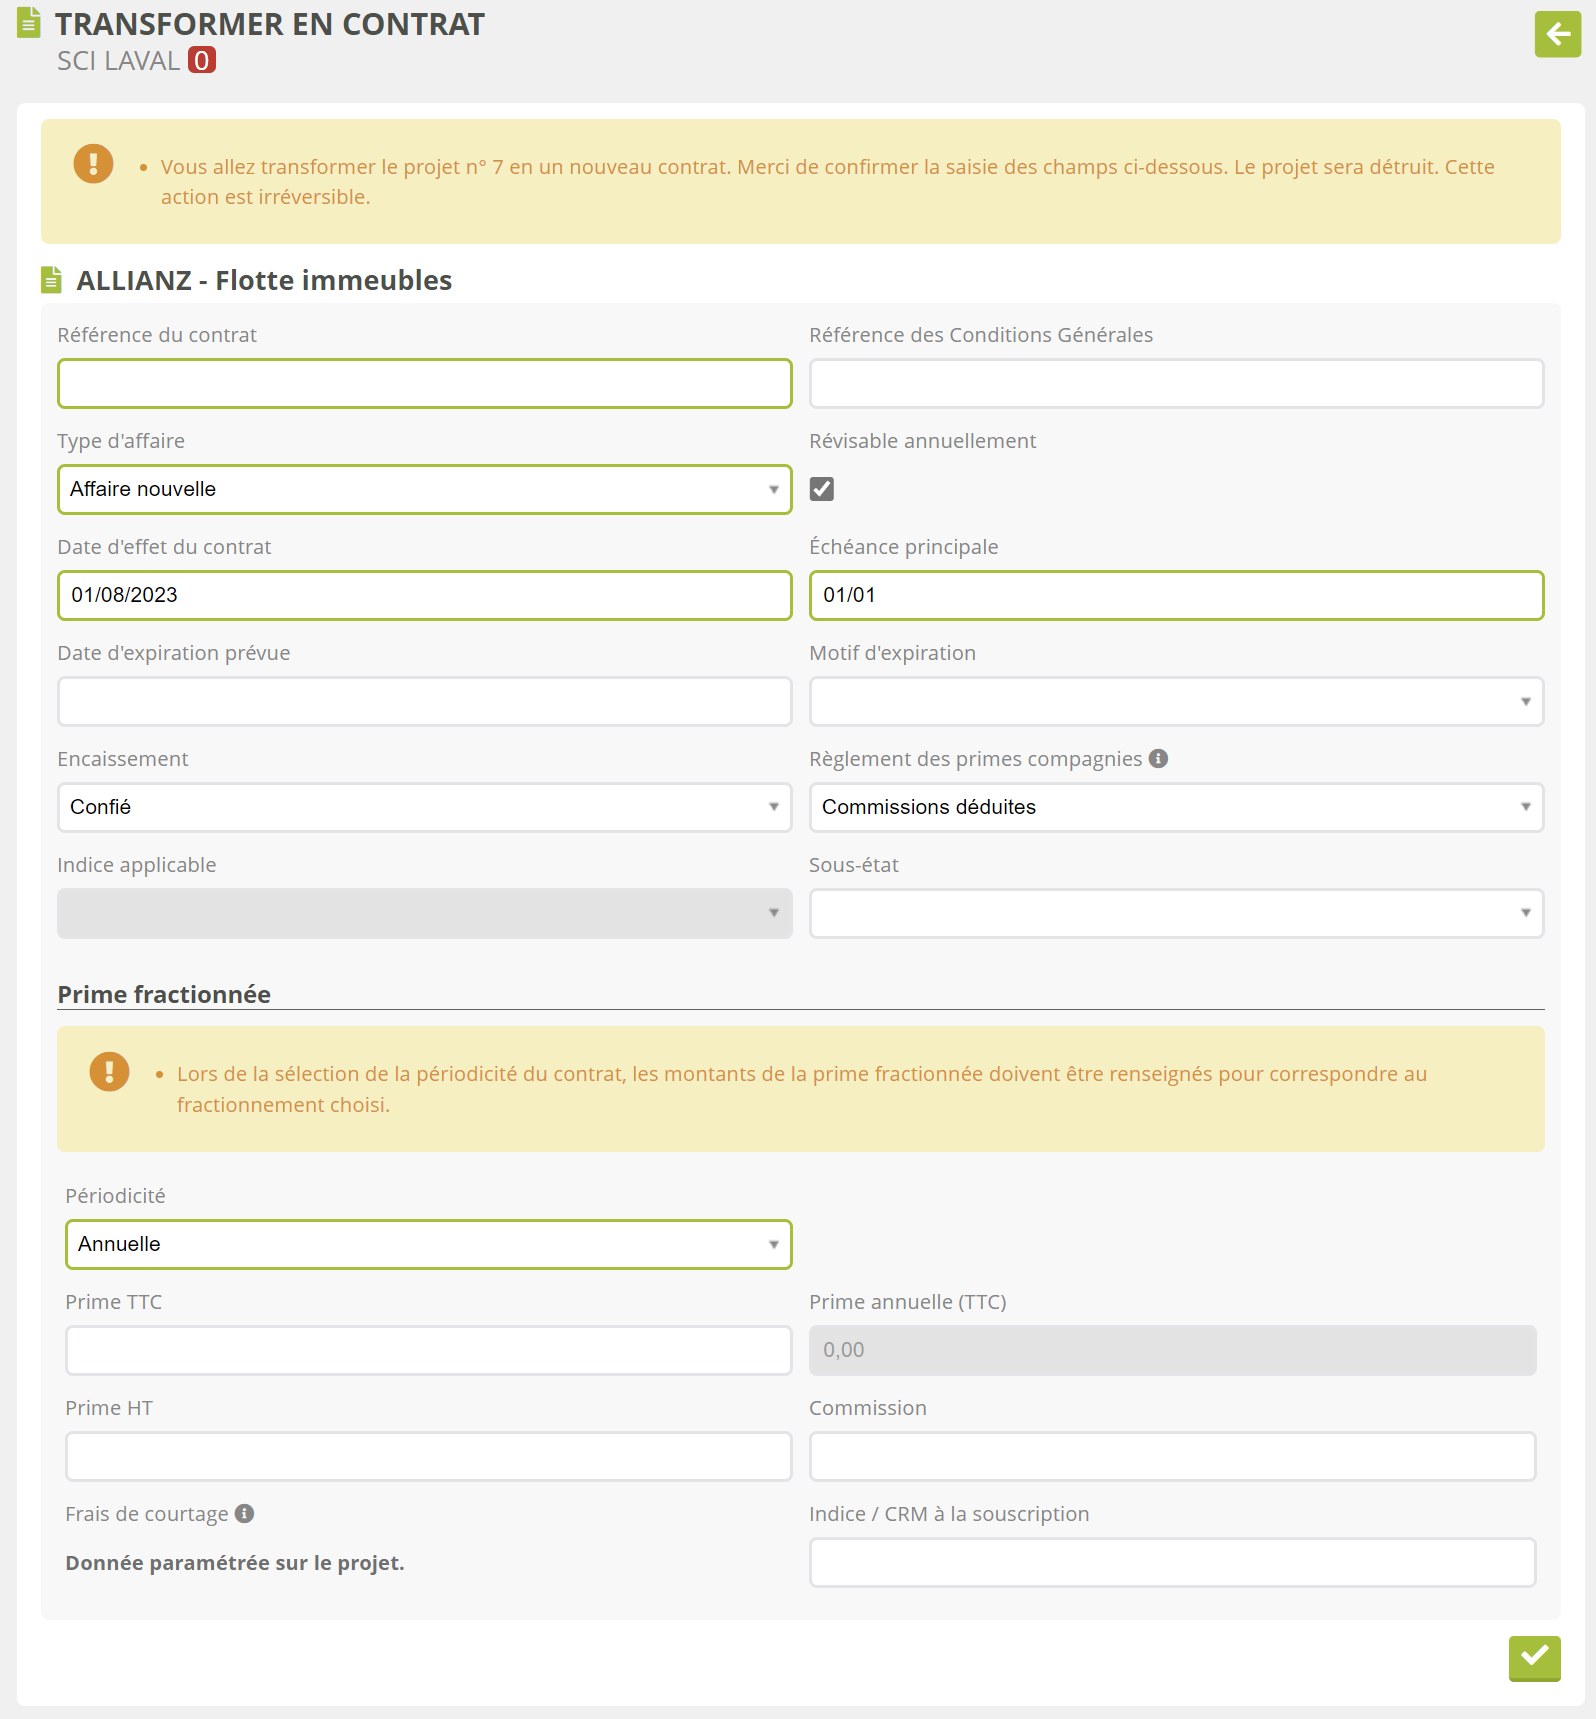Image resolution: width=1596 pixels, height=1719 pixels.
Task: Expand the Motif d'expiration dropdown
Action: coord(1176,702)
